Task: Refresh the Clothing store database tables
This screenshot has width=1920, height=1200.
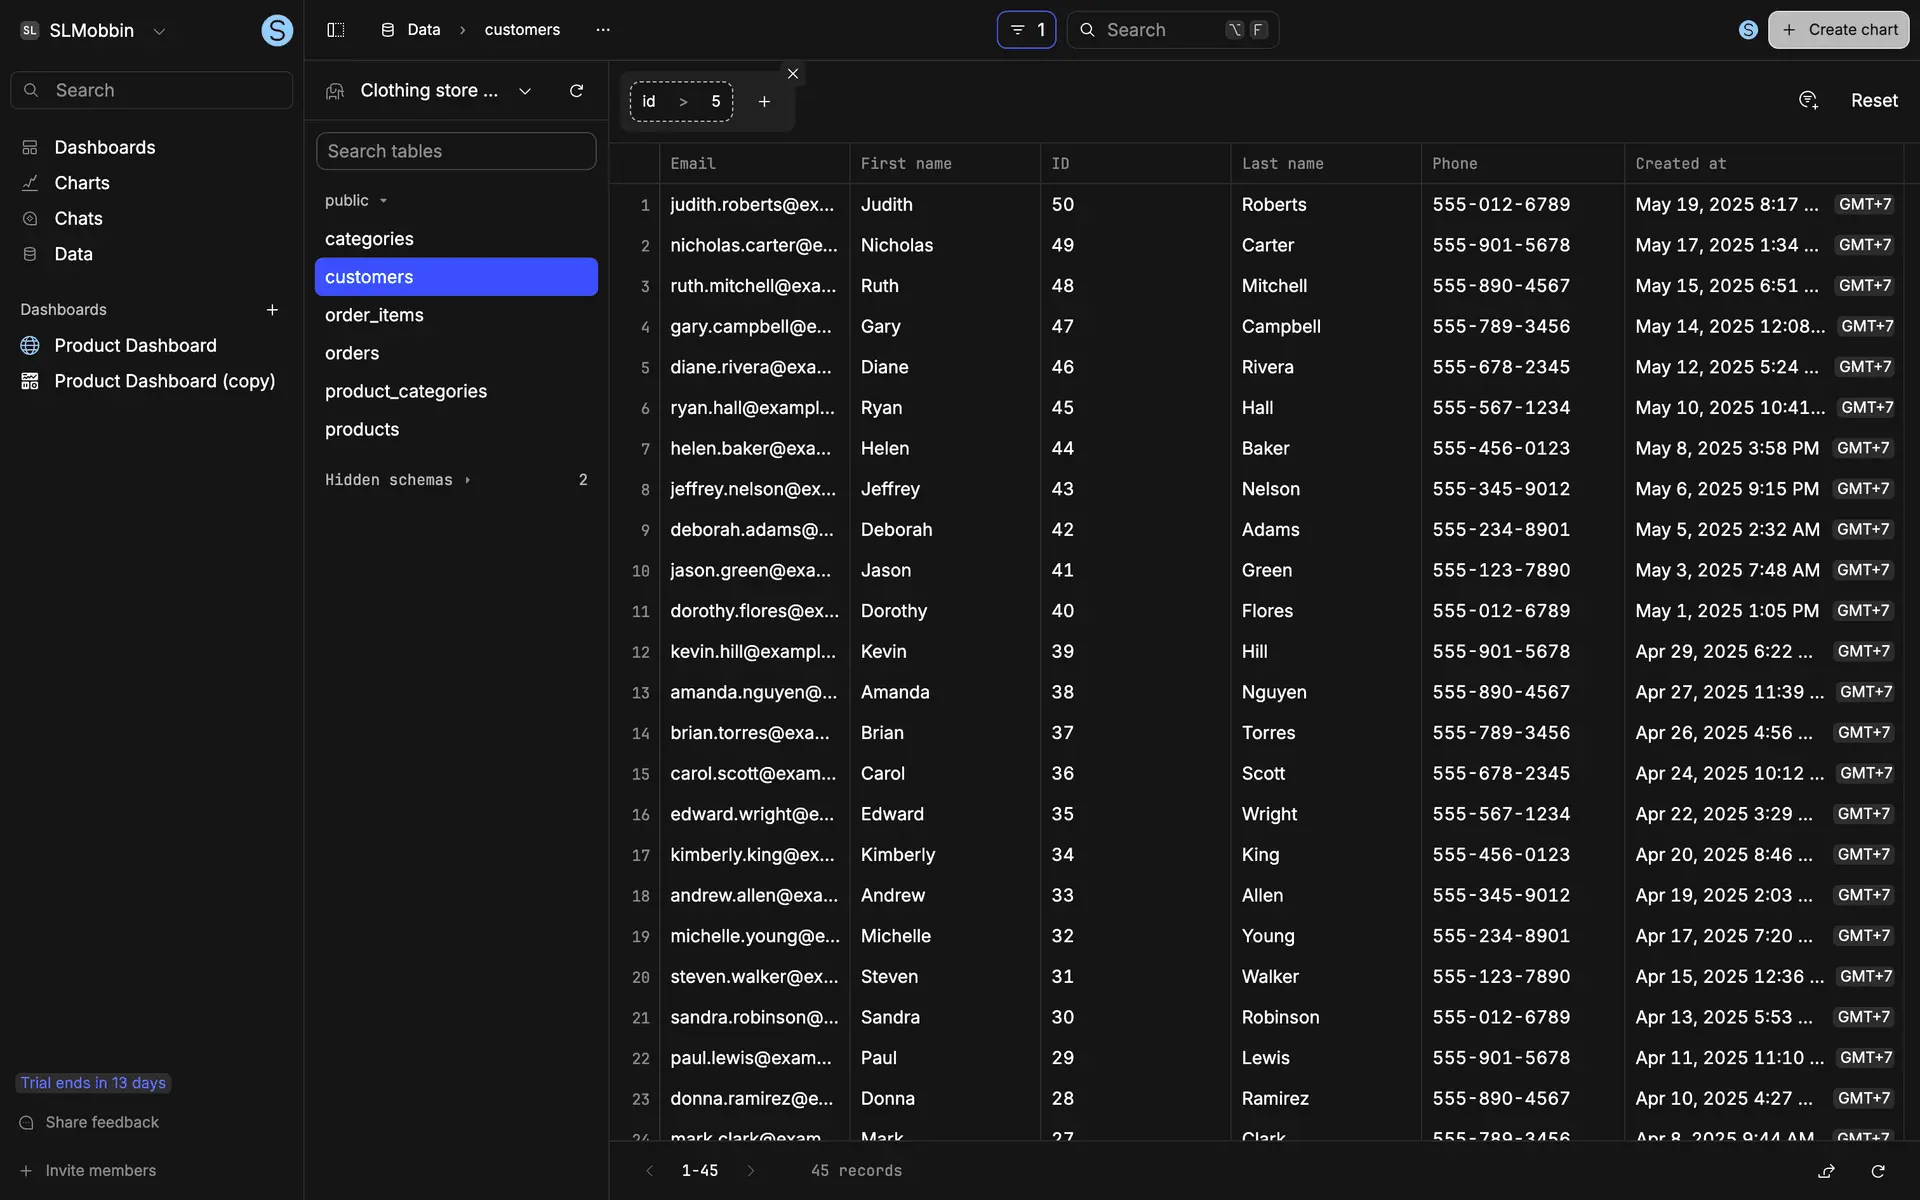Action: click(x=576, y=91)
